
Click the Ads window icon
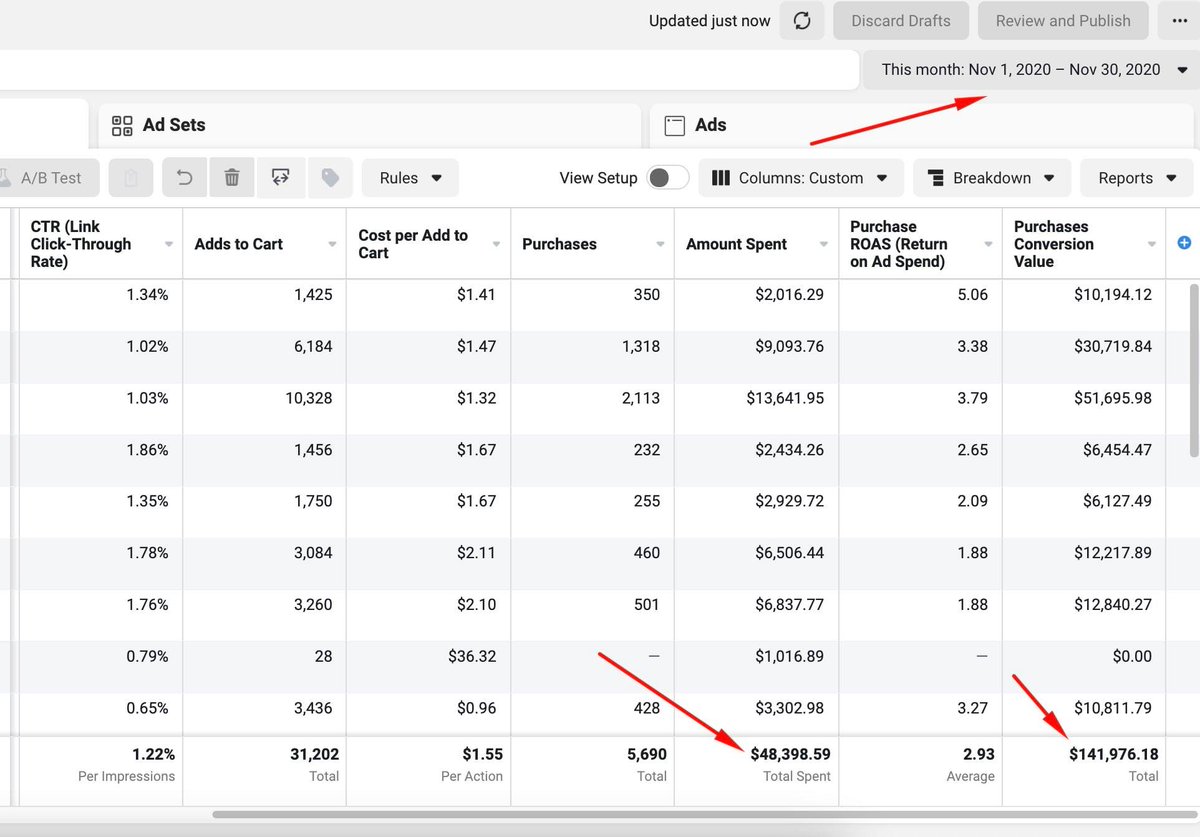674,125
